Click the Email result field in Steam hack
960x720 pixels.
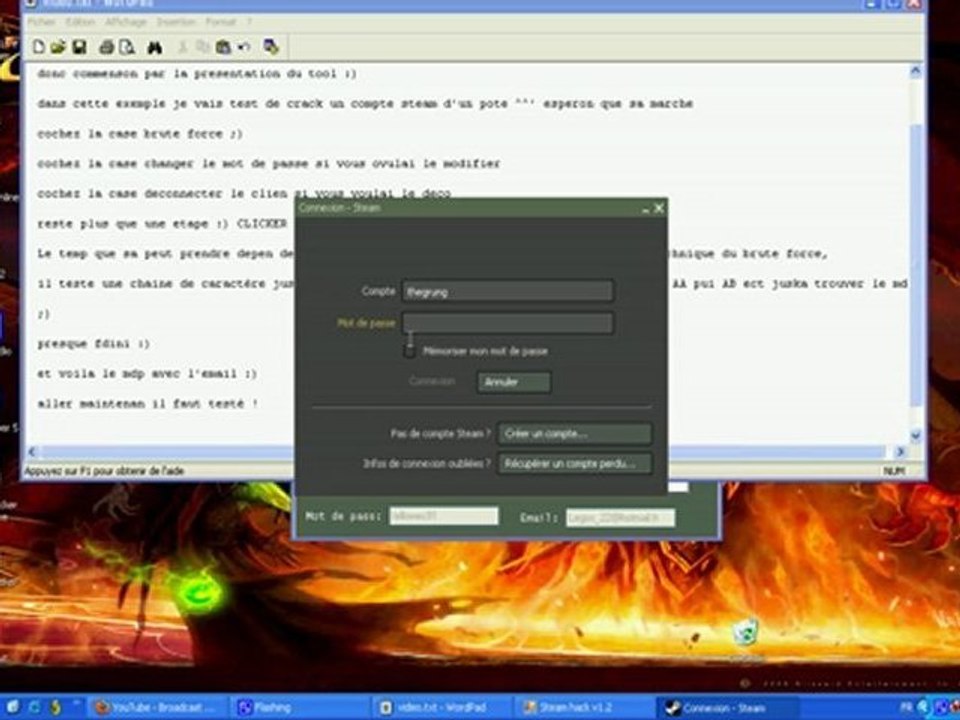620,518
